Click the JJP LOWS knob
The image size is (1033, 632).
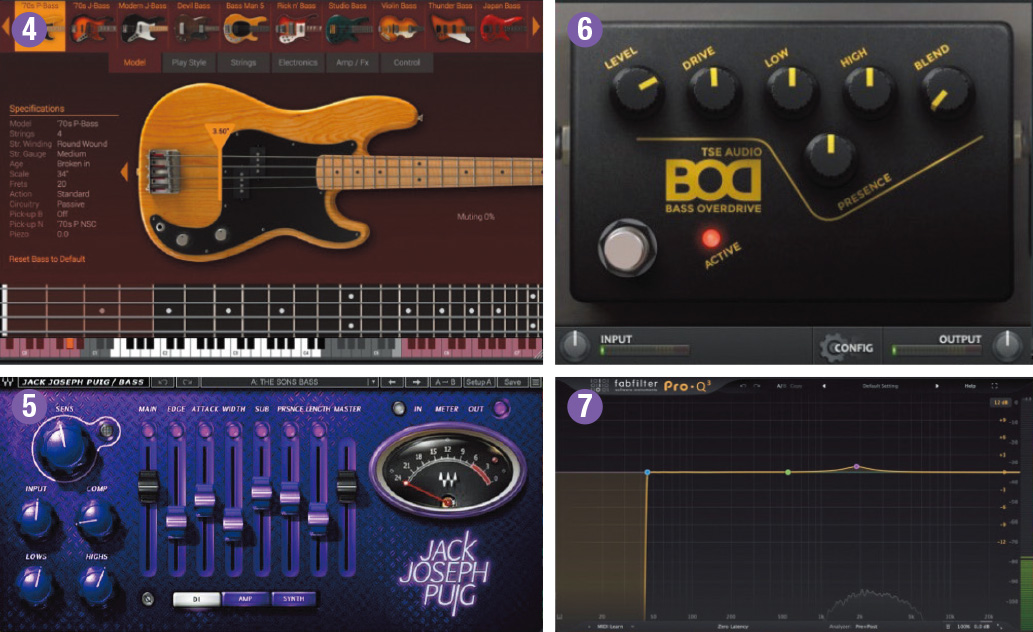(35, 583)
